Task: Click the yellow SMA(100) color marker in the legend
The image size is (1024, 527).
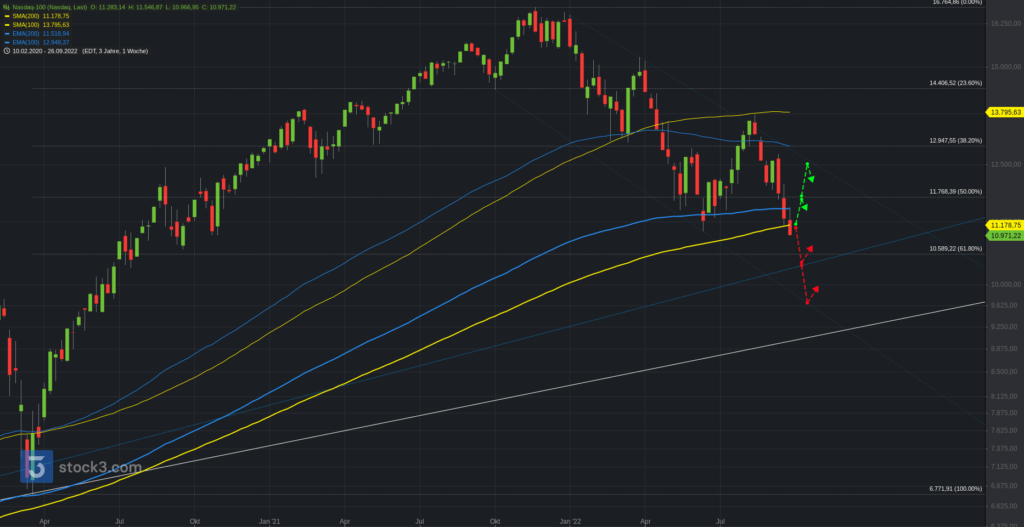Action: pos(7,25)
